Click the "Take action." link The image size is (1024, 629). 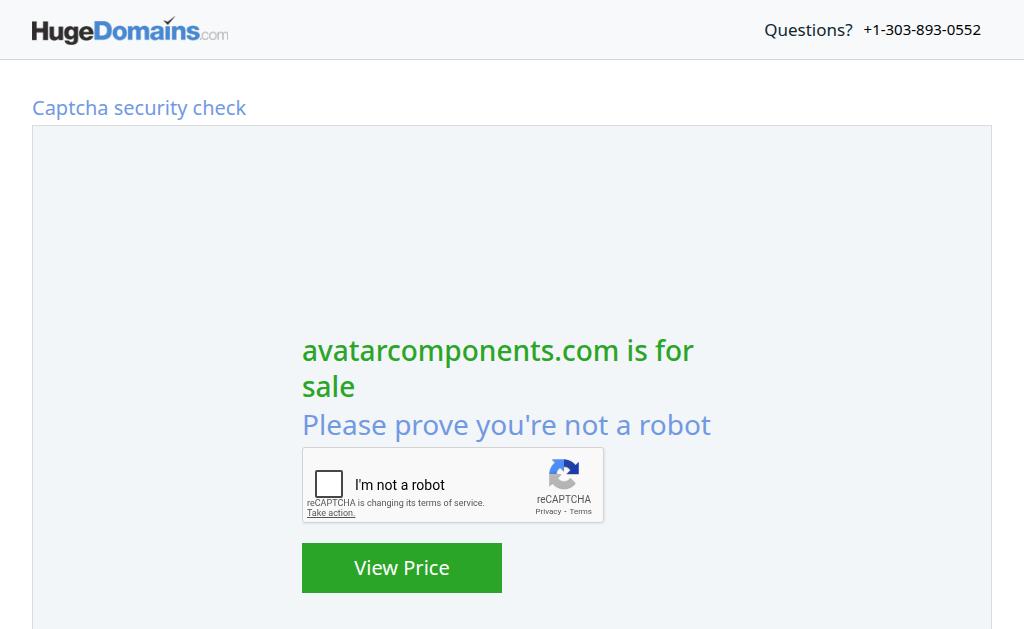[x=331, y=513]
